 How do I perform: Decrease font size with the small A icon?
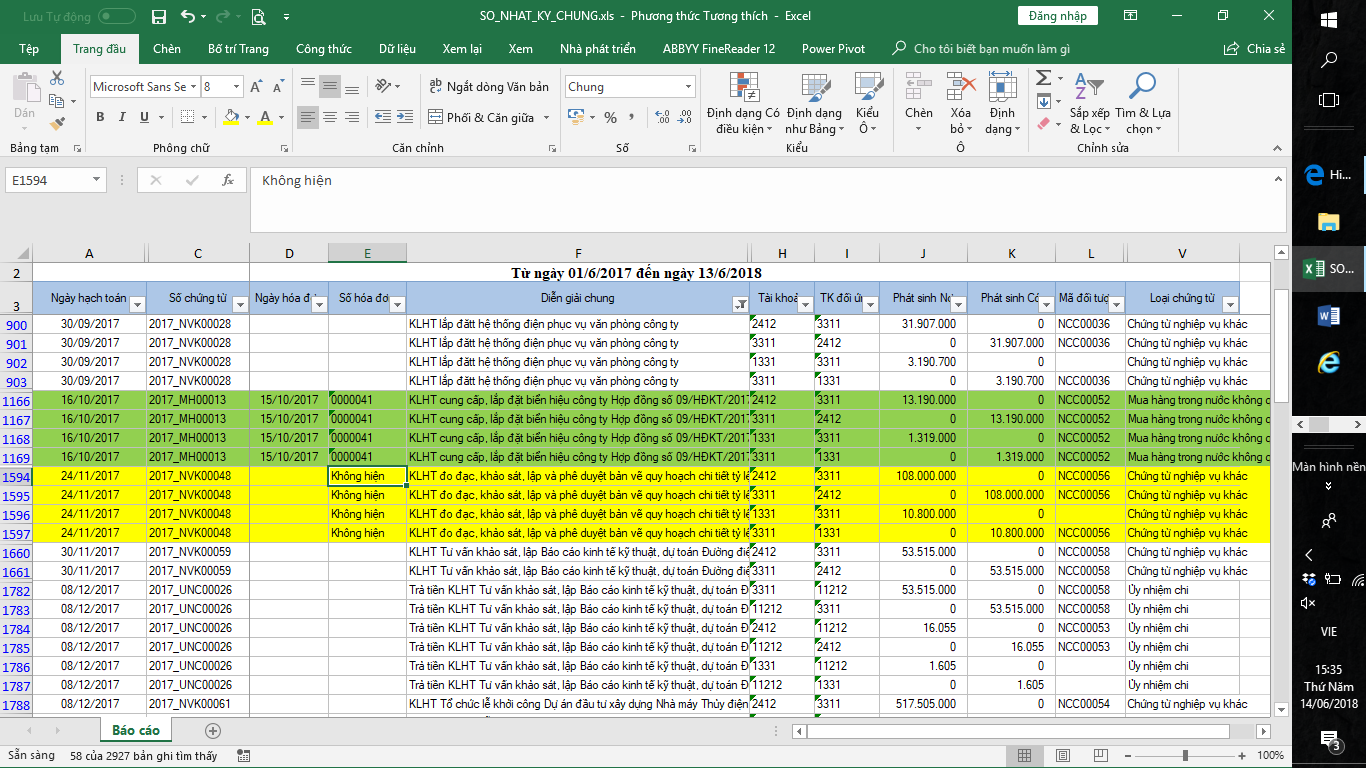(x=278, y=87)
